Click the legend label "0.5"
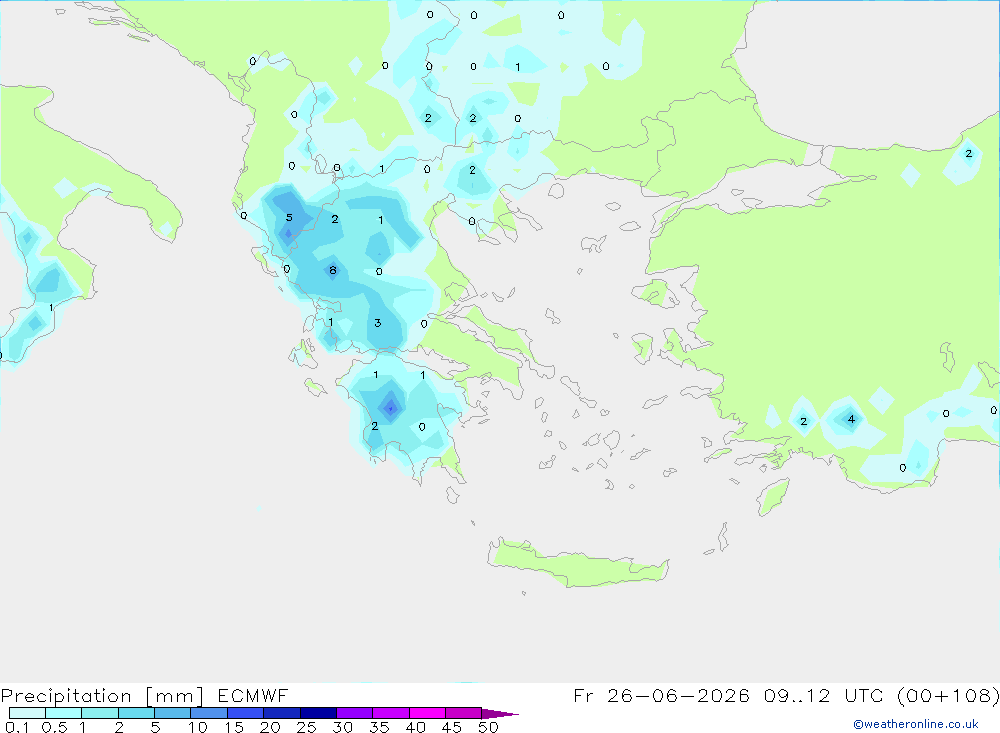Screen dimensions: 1000x733 point(54,727)
